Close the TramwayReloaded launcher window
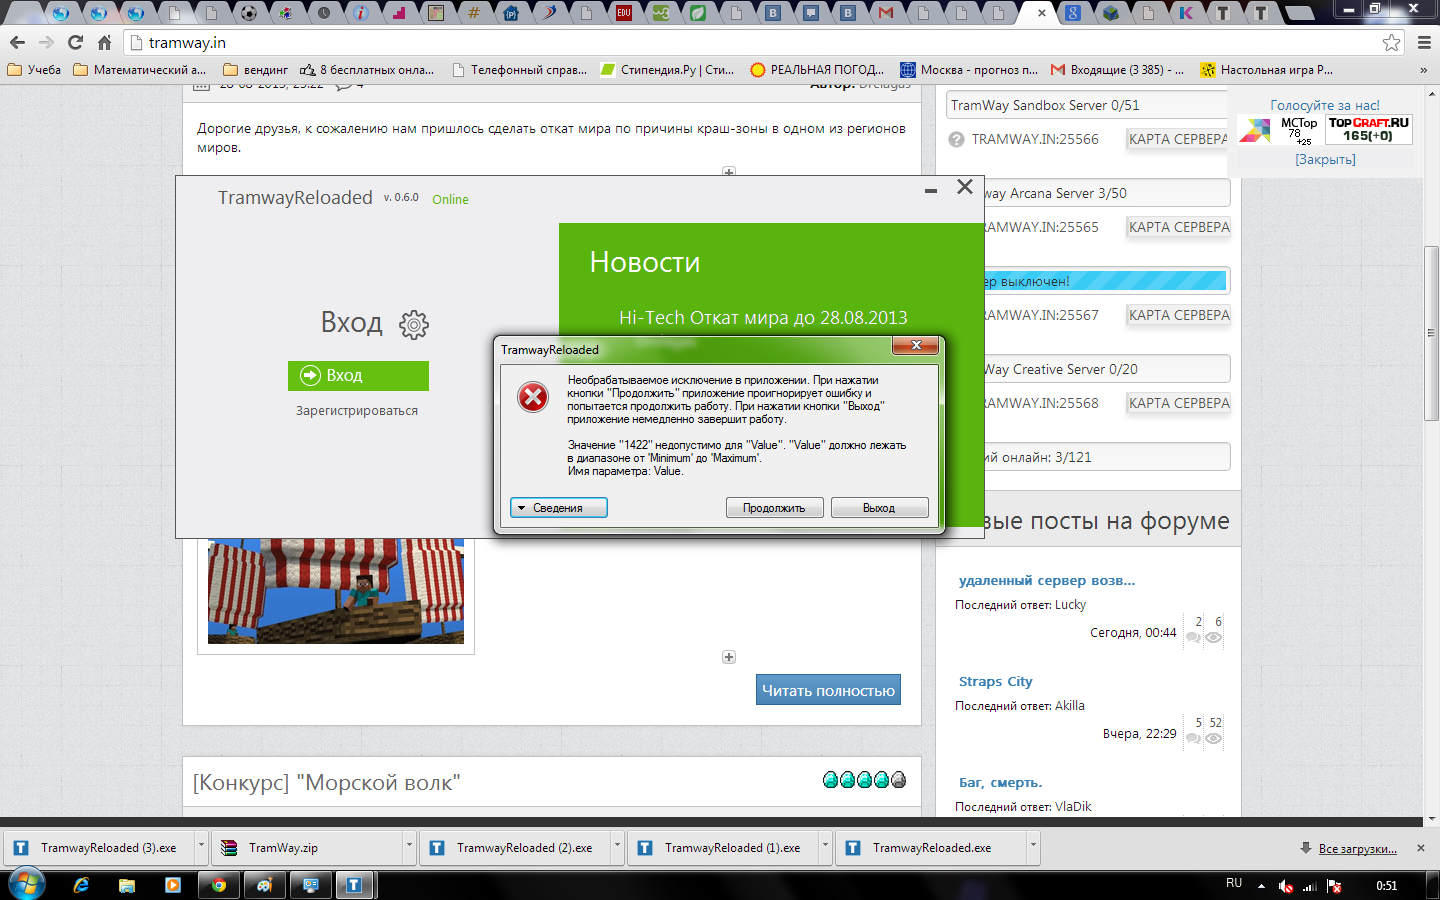 [x=965, y=187]
